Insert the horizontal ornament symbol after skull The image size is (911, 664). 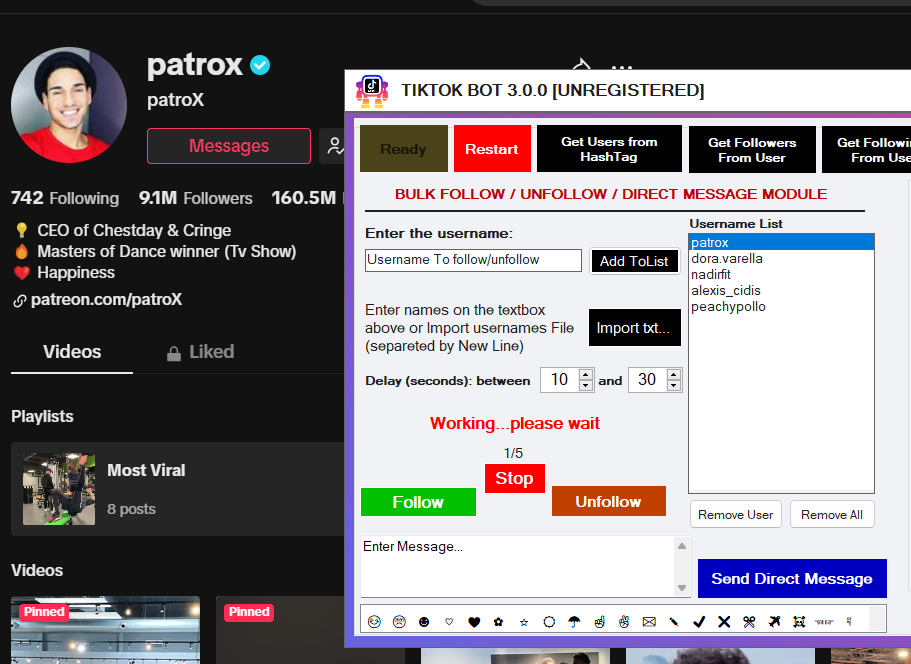824,622
